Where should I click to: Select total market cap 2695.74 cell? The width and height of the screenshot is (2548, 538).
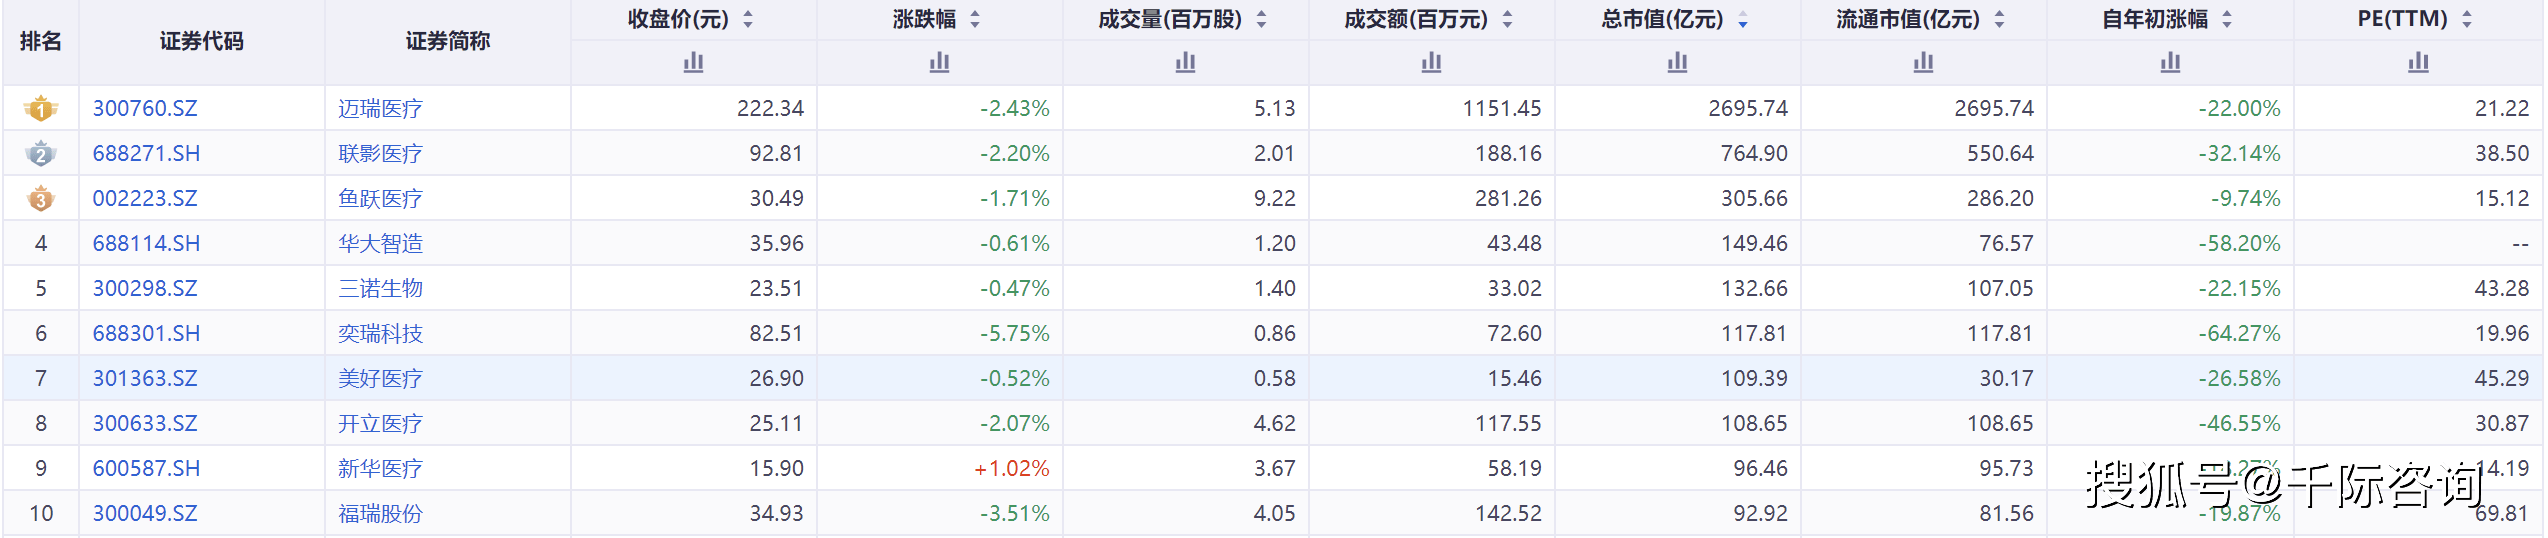(x=1678, y=108)
